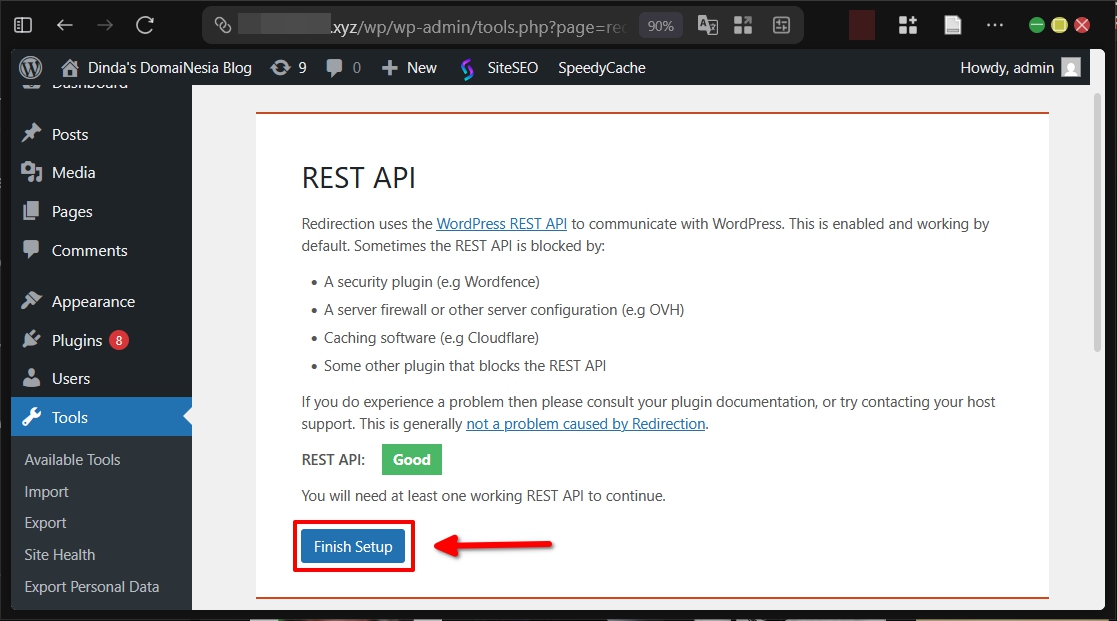Image resolution: width=1117 pixels, height=621 pixels.
Task: Open the Users sidebar icon
Action: coord(33,378)
